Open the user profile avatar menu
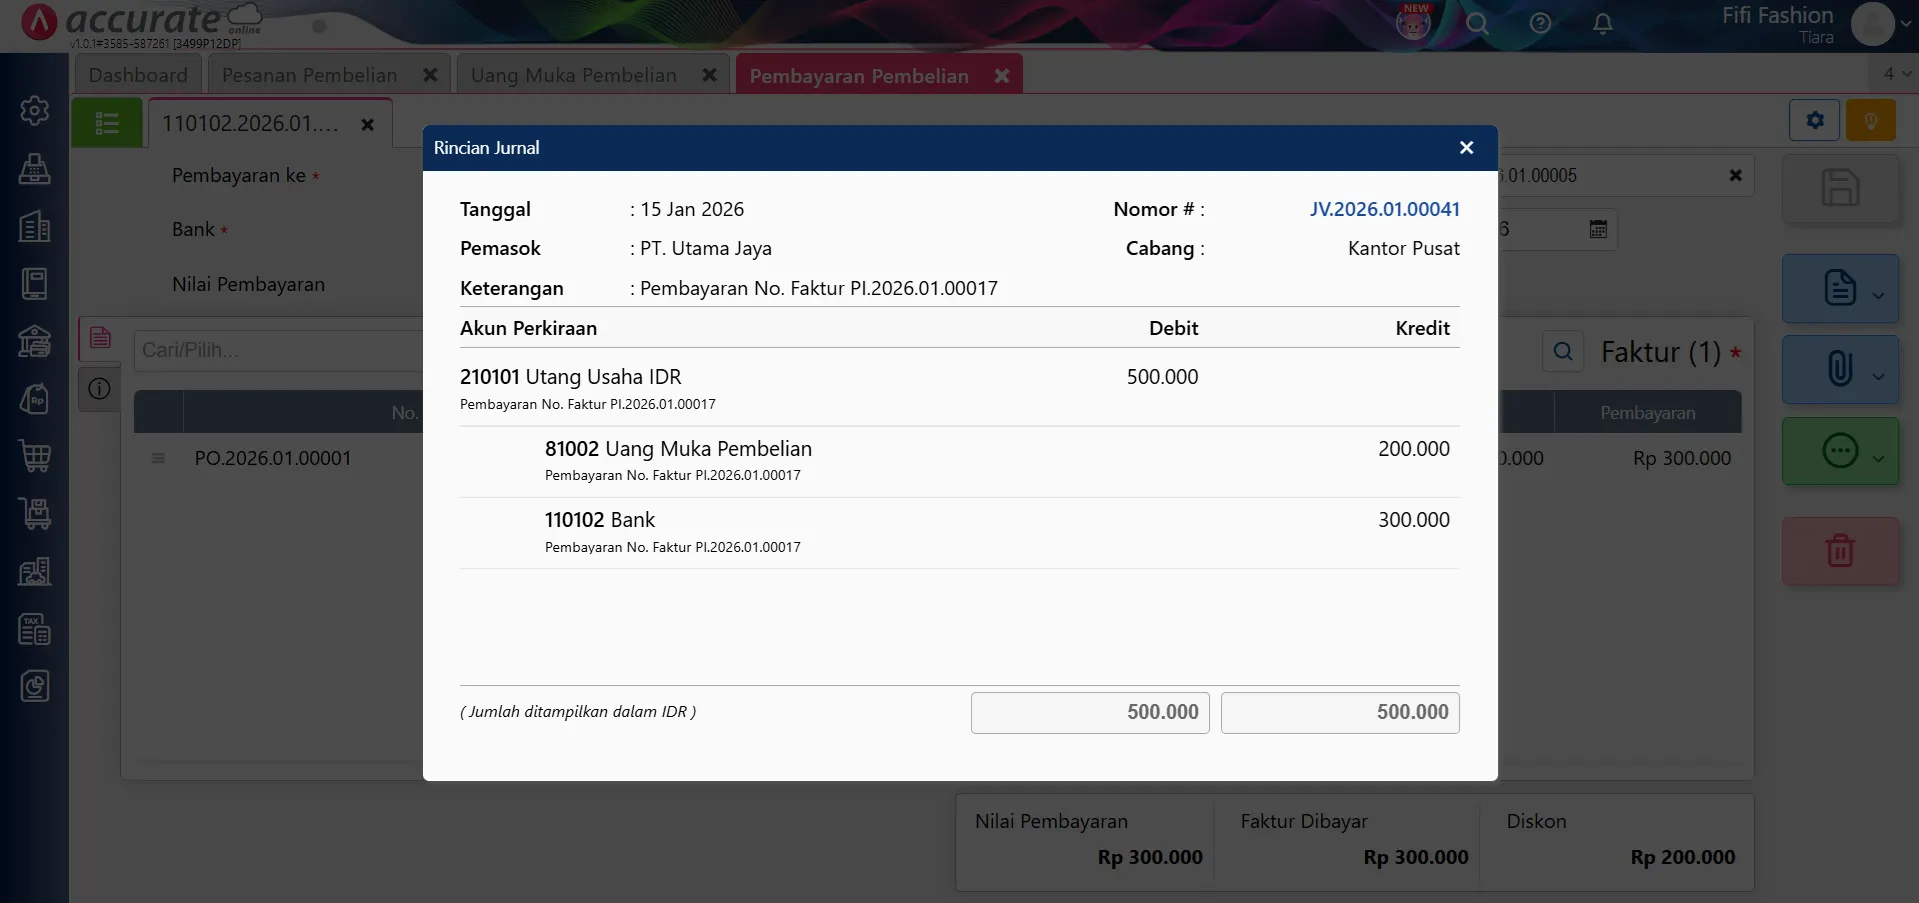The height and width of the screenshot is (903, 1919). 1873,24
